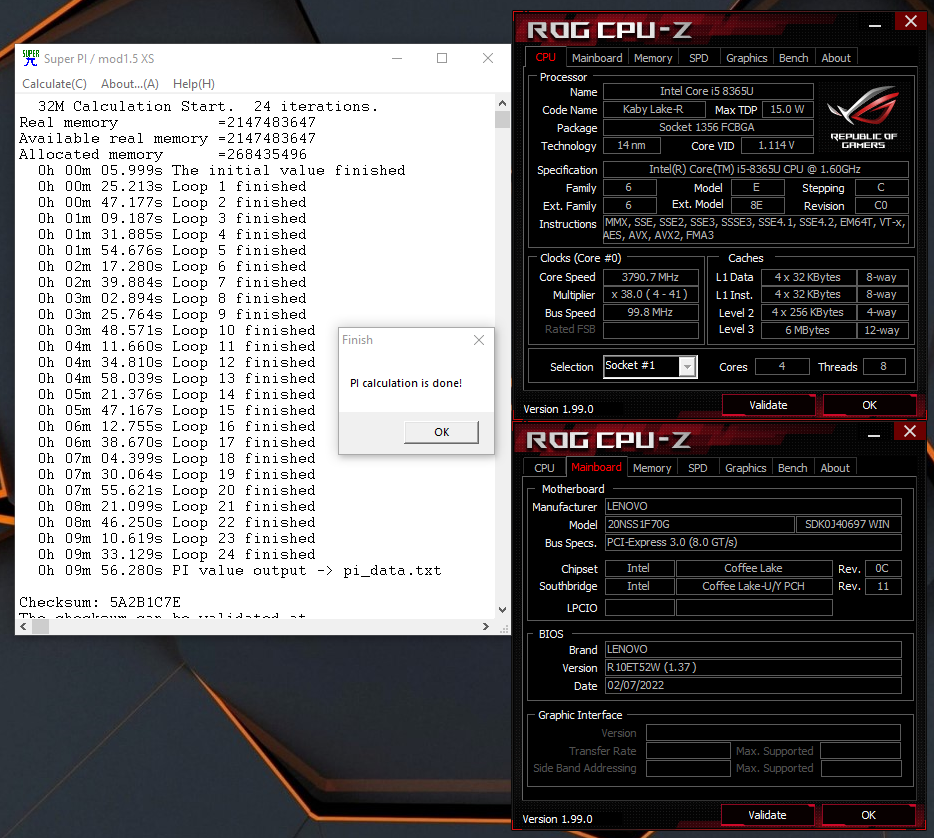This screenshot has width=934, height=838.
Task: Click Super PI vertical scrollbar down arrow
Action: (x=502, y=610)
